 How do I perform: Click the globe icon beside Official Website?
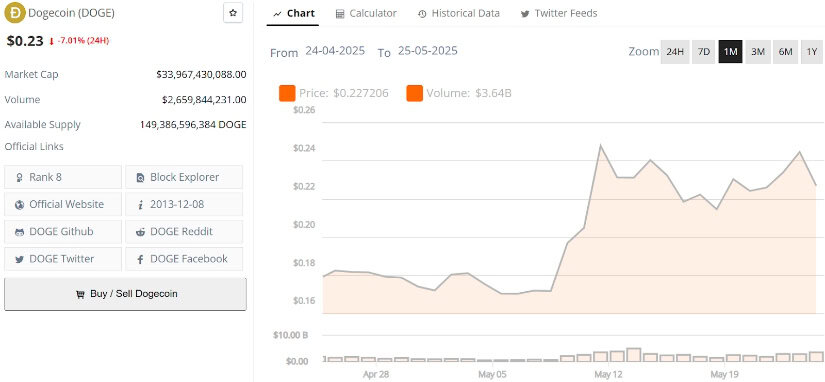(x=19, y=205)
